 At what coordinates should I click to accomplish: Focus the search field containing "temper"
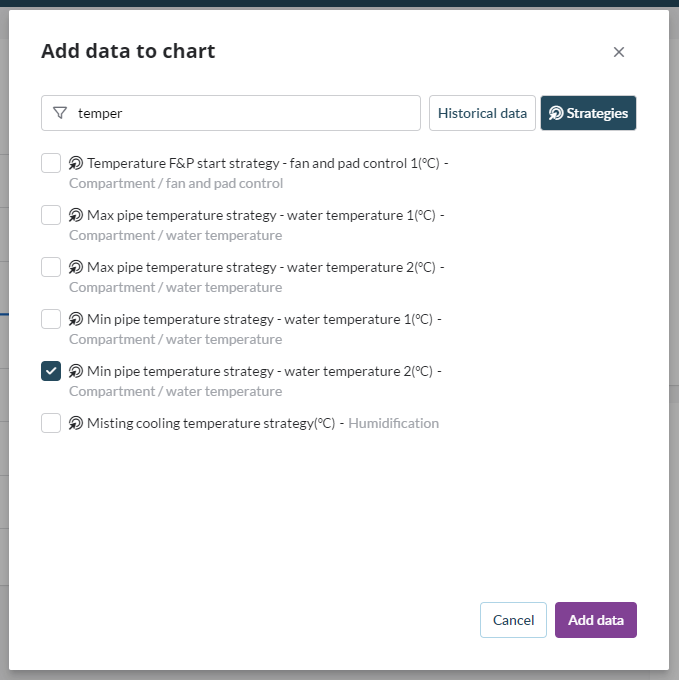[x=240, y=113]
